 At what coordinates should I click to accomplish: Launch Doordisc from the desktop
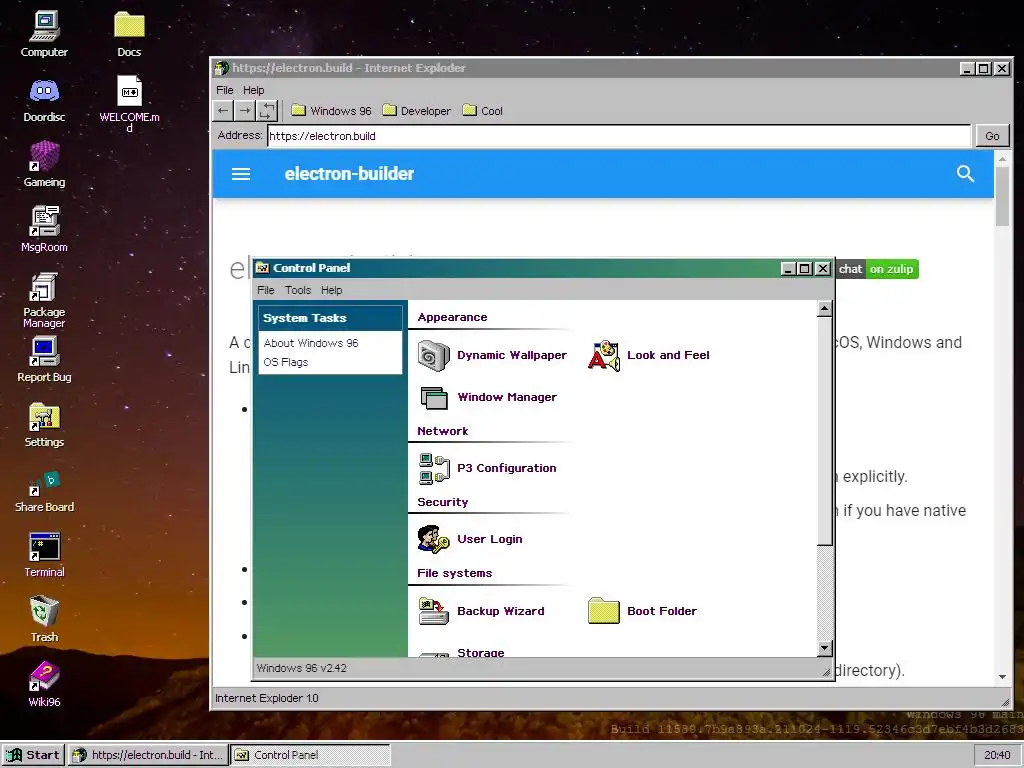pos(44,99)
